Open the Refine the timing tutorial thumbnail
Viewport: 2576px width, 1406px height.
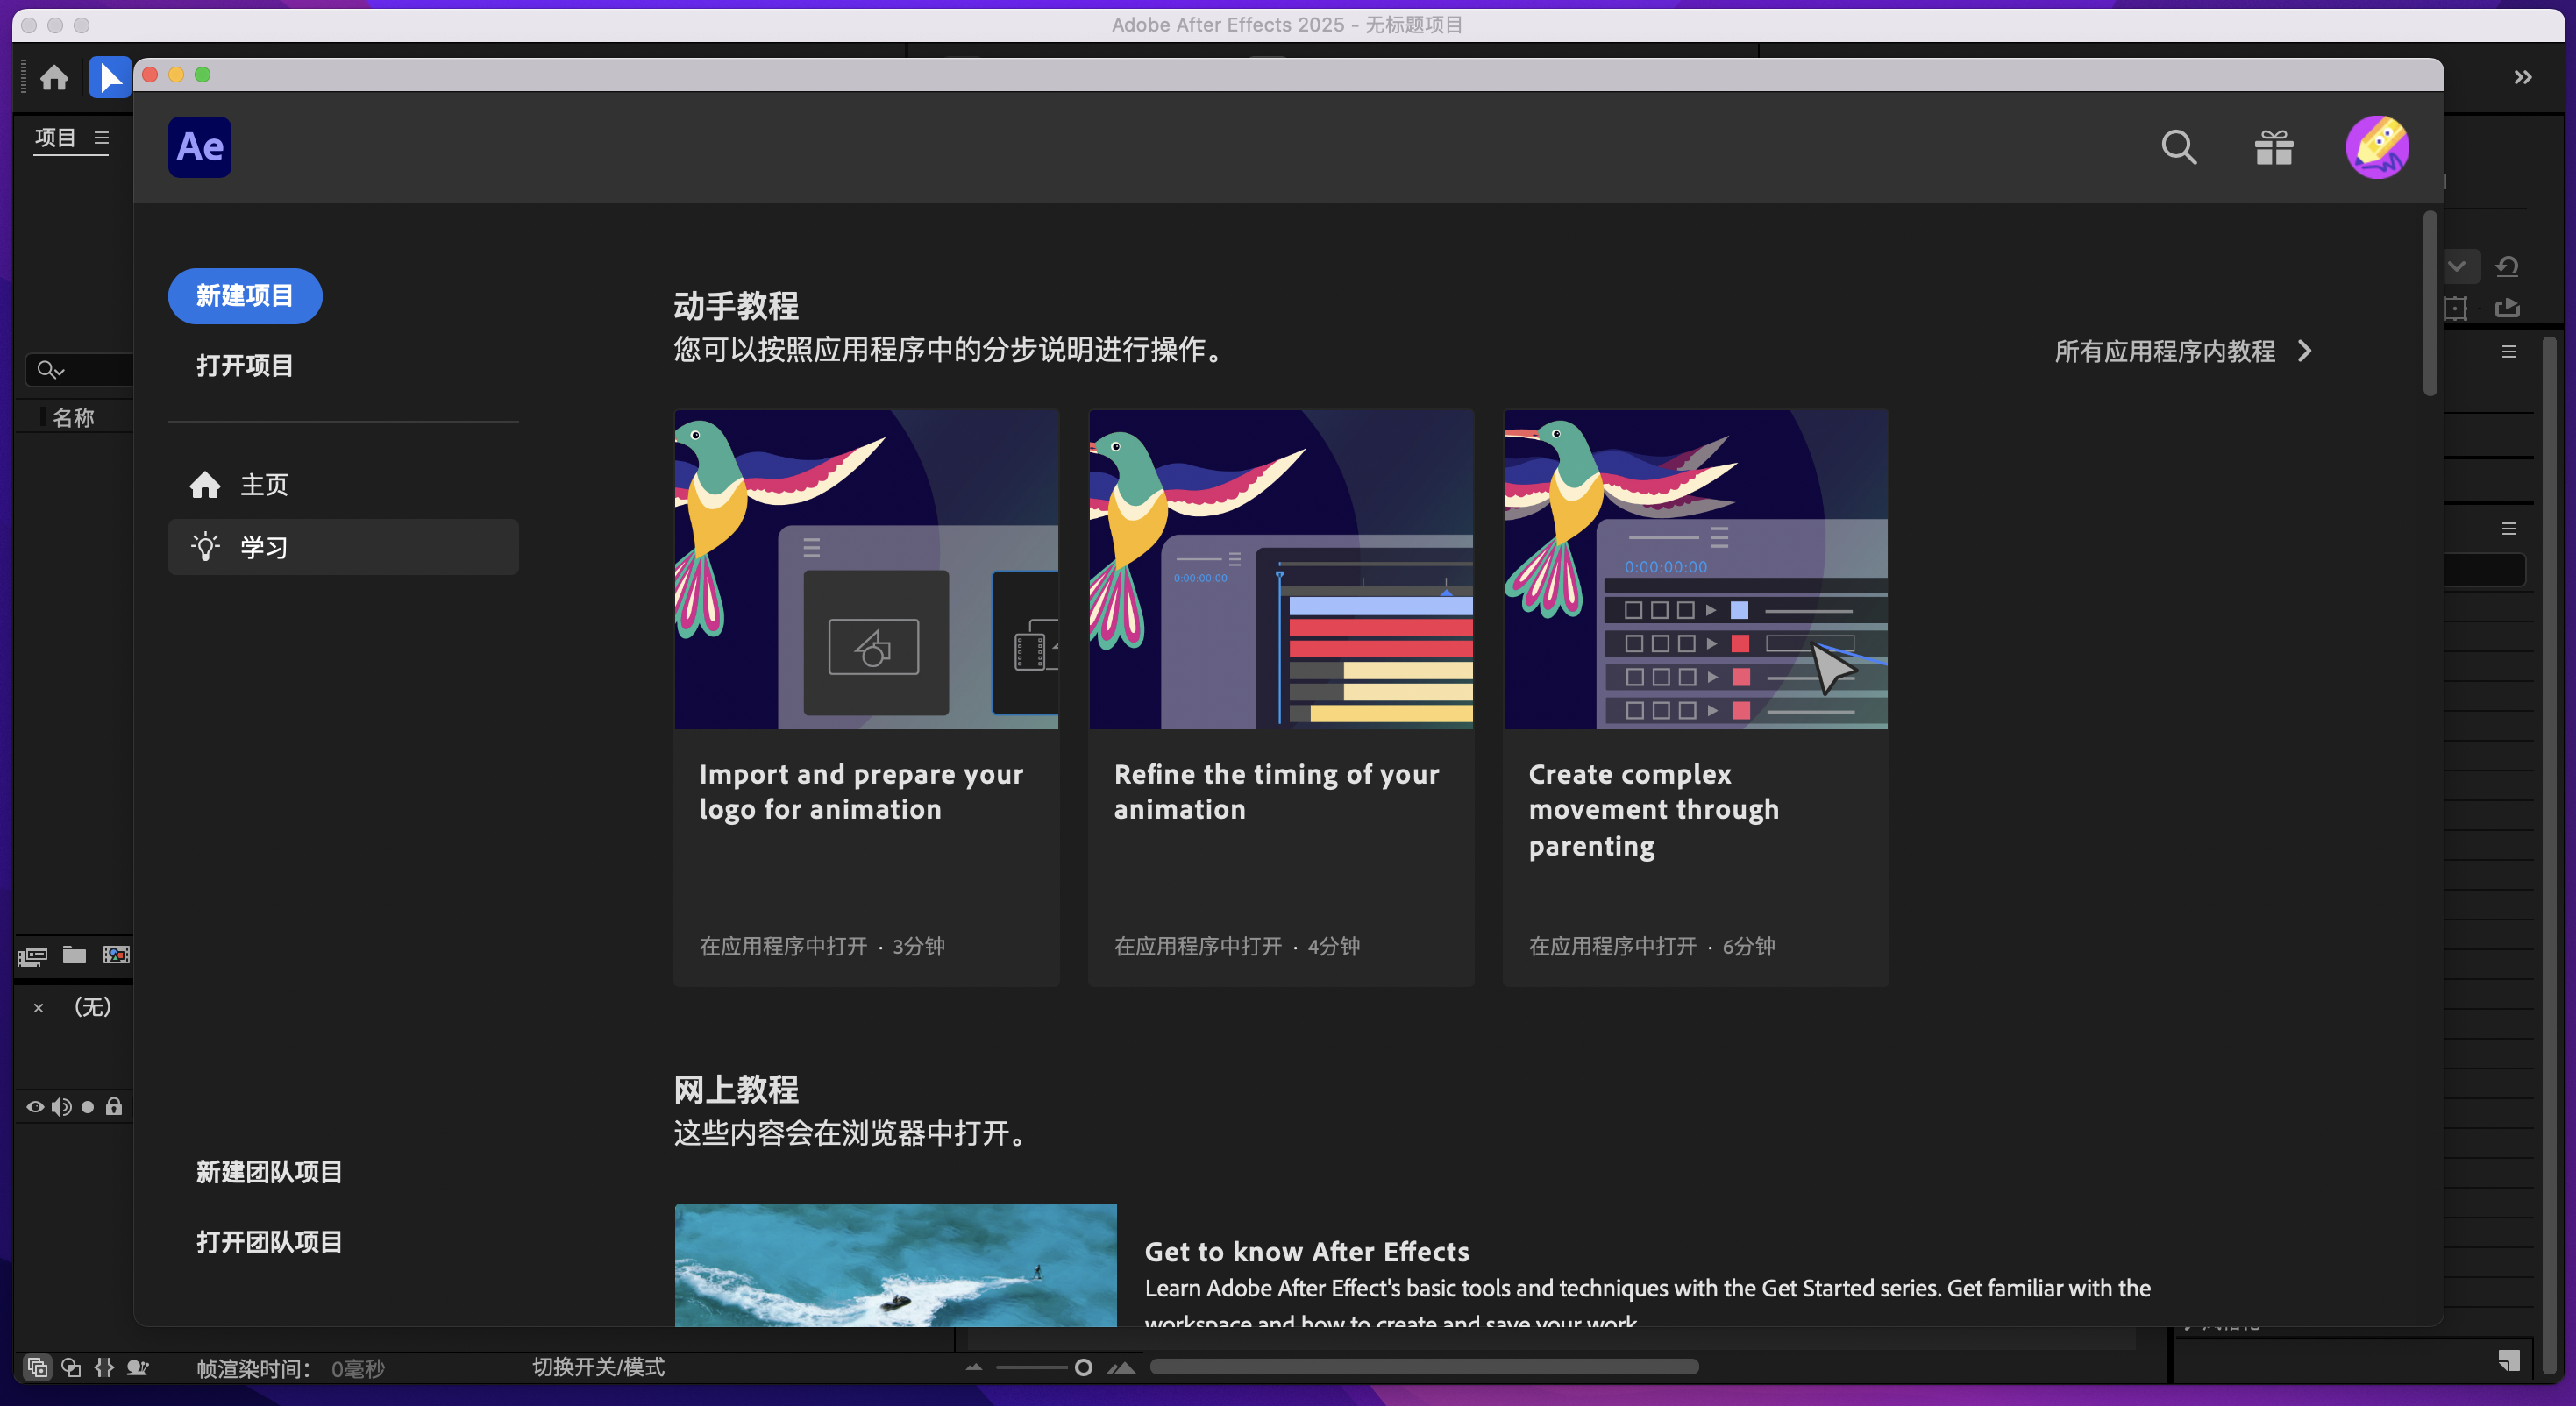point(1280,569)
